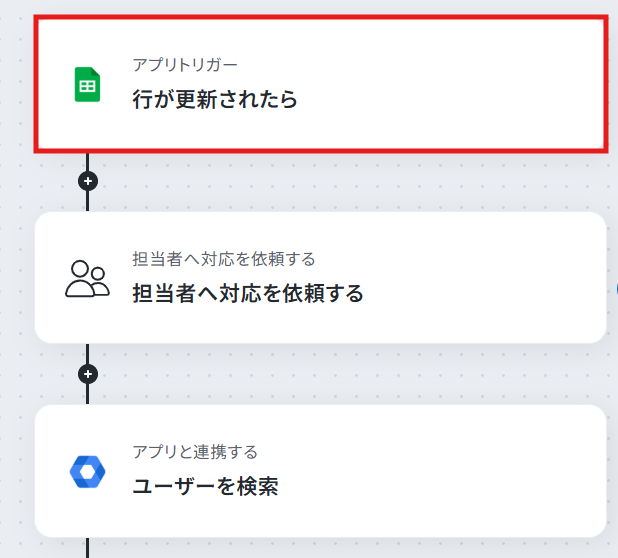Click the アプリと連携する label

pyautogui.click(x=195, y=452)
